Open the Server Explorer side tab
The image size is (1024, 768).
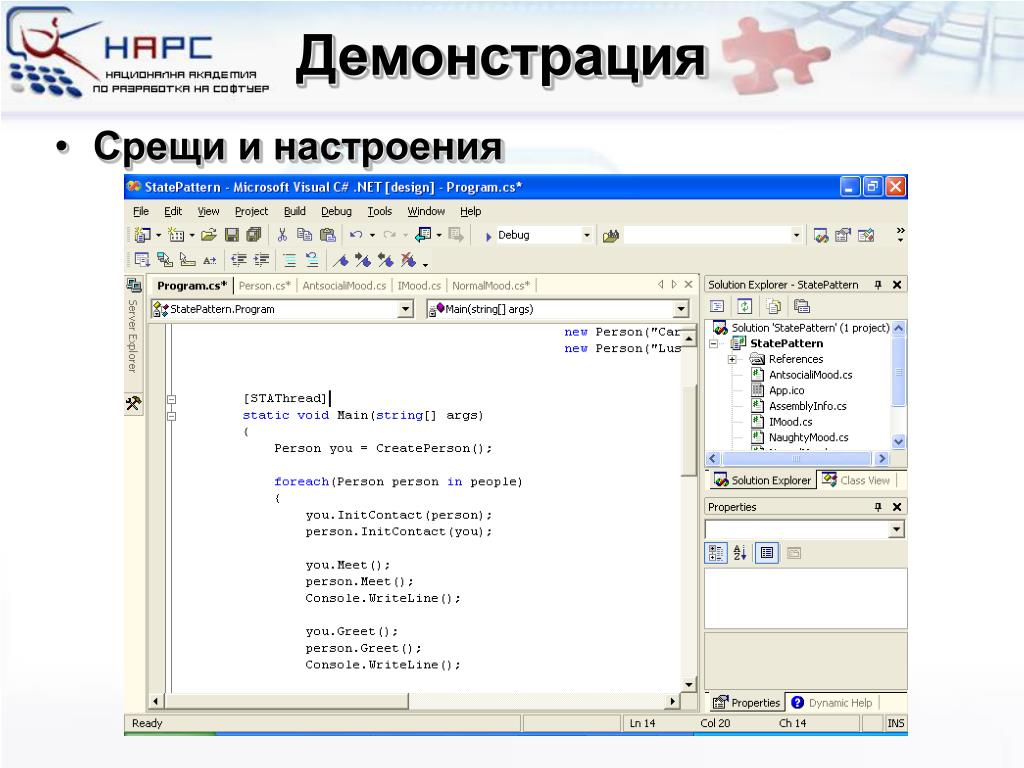tap(133, 326)
